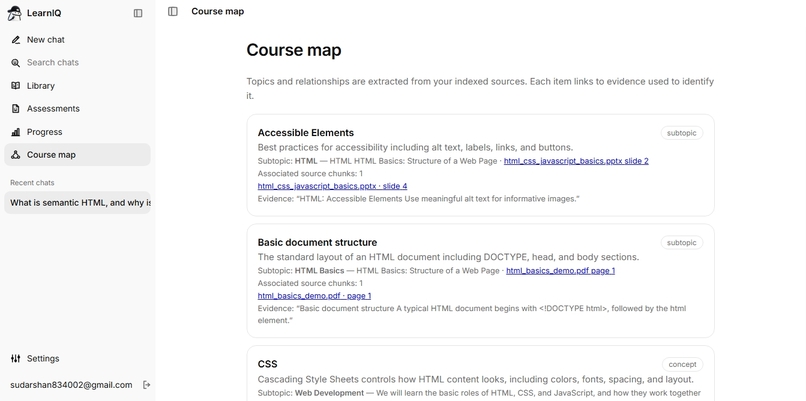The height and width of the screenshot is (401, 806).
Task: Start a New chat
Action: click(x=77, y=40)
